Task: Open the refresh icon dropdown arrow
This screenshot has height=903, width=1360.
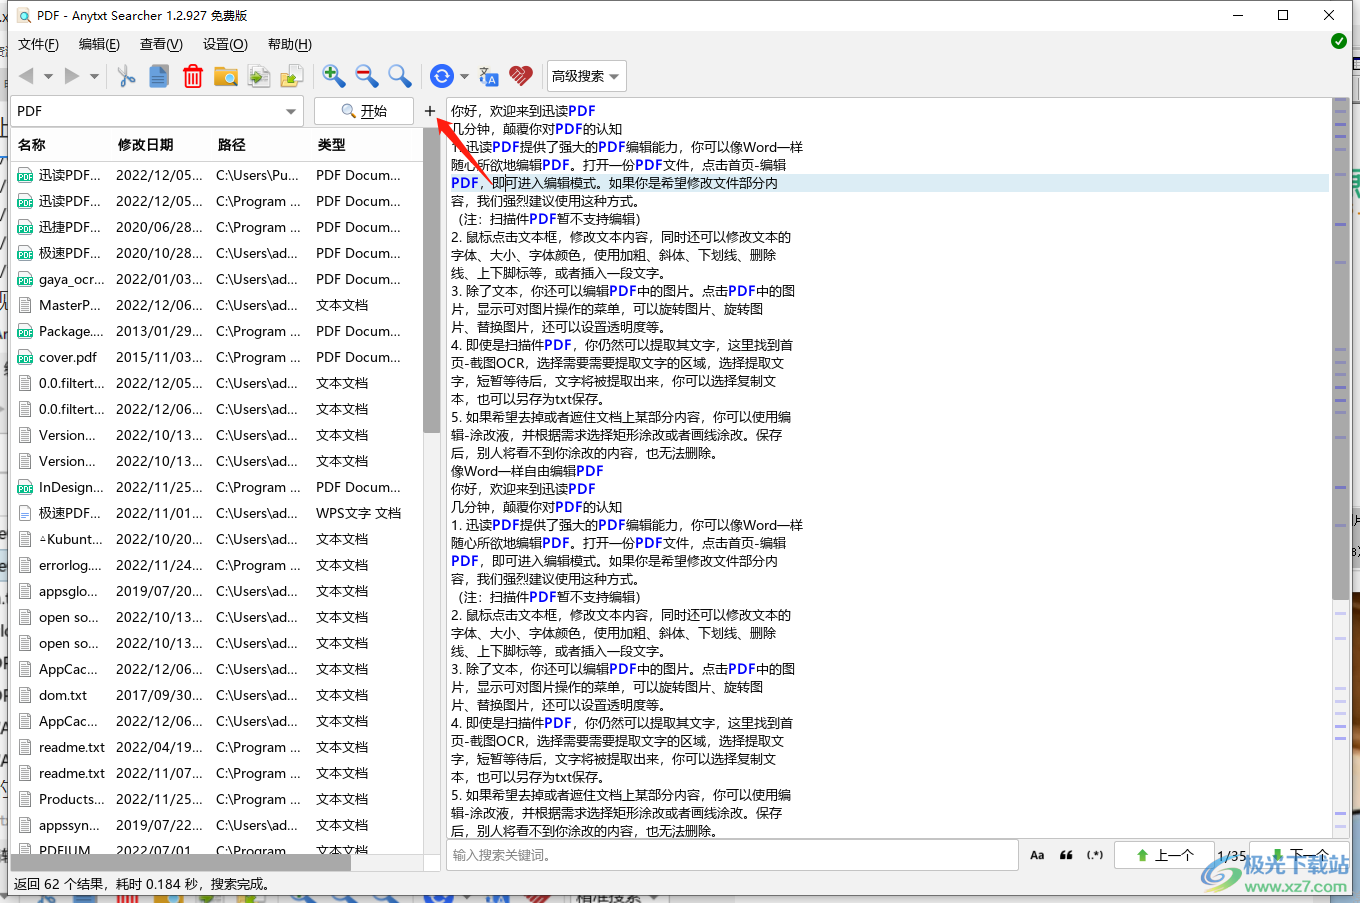Action: [x=464, y=77]
